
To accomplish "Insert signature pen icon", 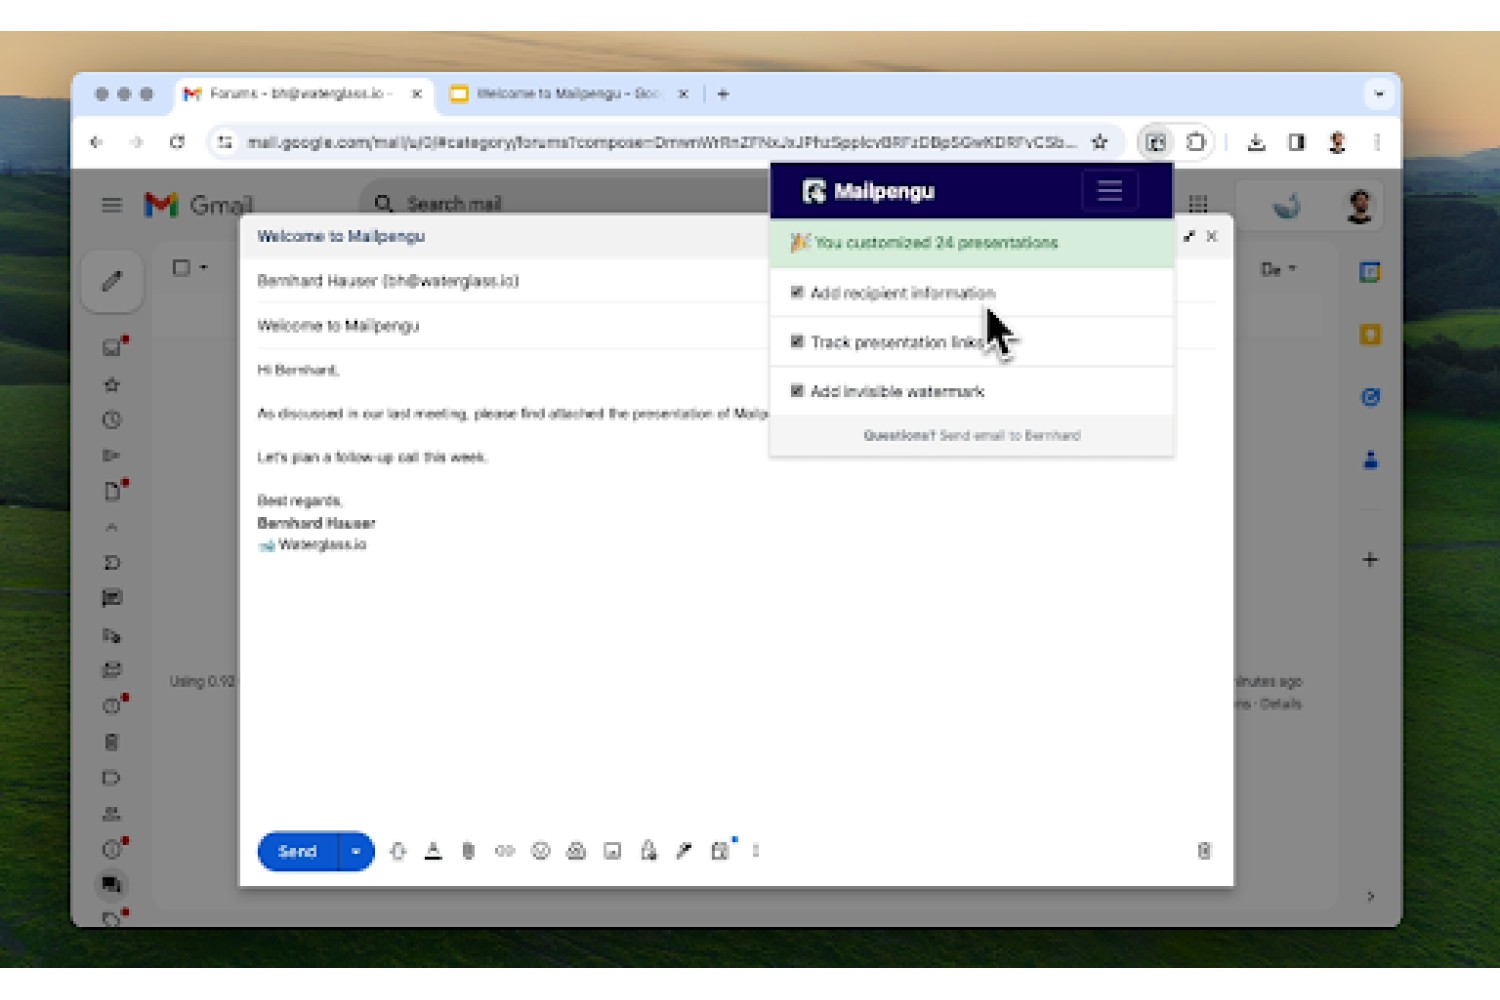I will click(x=684, y=851).
